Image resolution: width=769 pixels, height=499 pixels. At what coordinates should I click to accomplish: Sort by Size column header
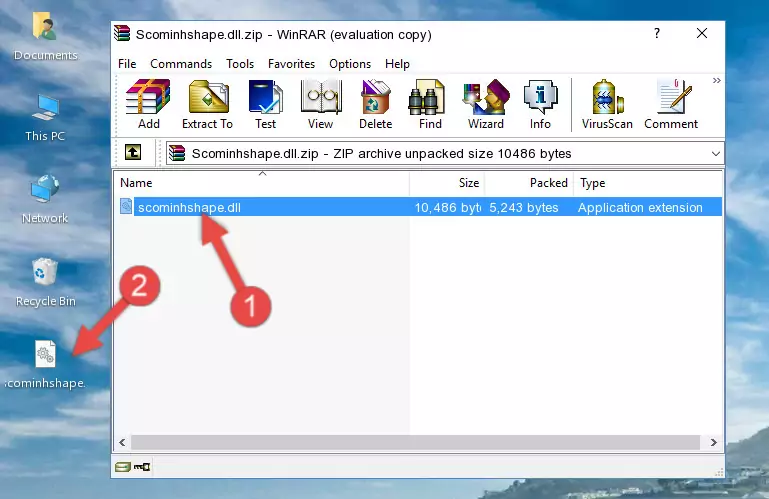[447, 183]
